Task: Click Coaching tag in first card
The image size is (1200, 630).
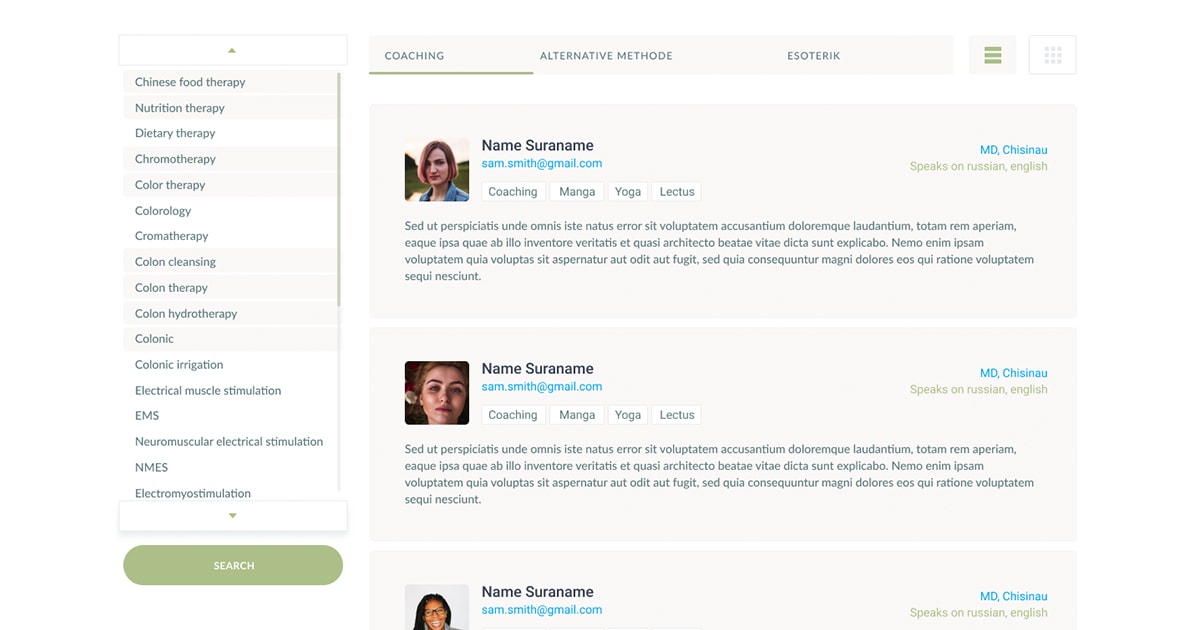Action: pos(513,192)
